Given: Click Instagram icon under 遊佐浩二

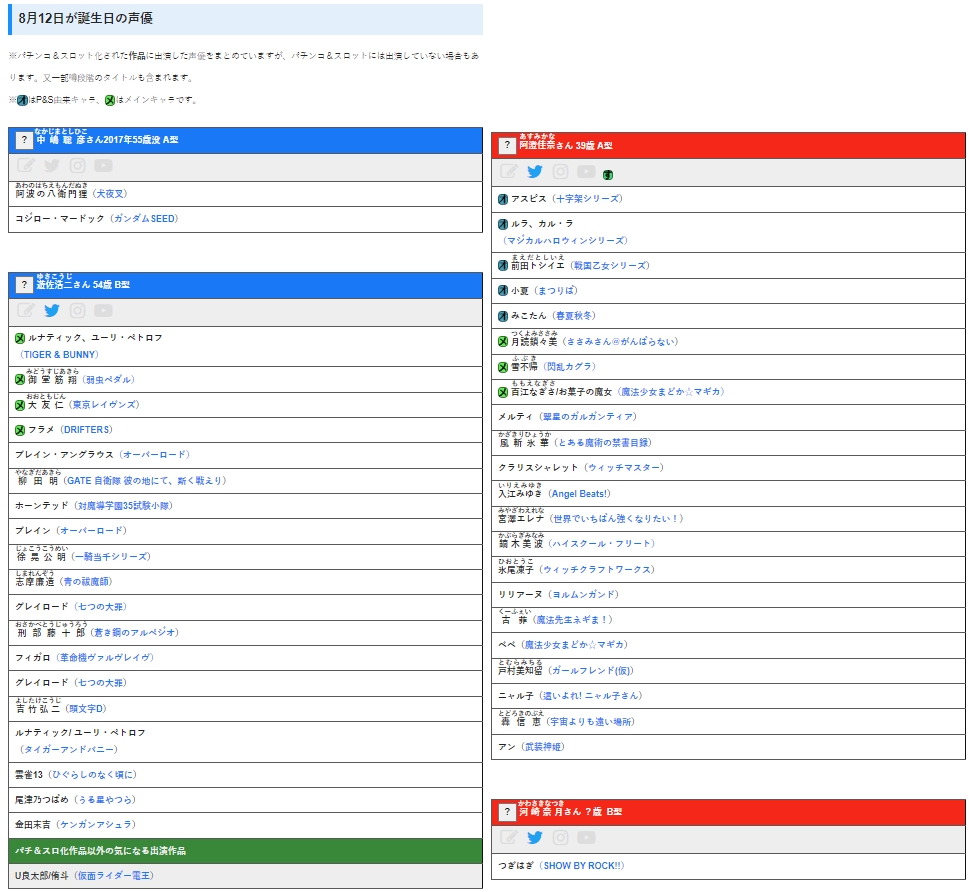Looking at the screenshot, I should [x=77, y=311].
